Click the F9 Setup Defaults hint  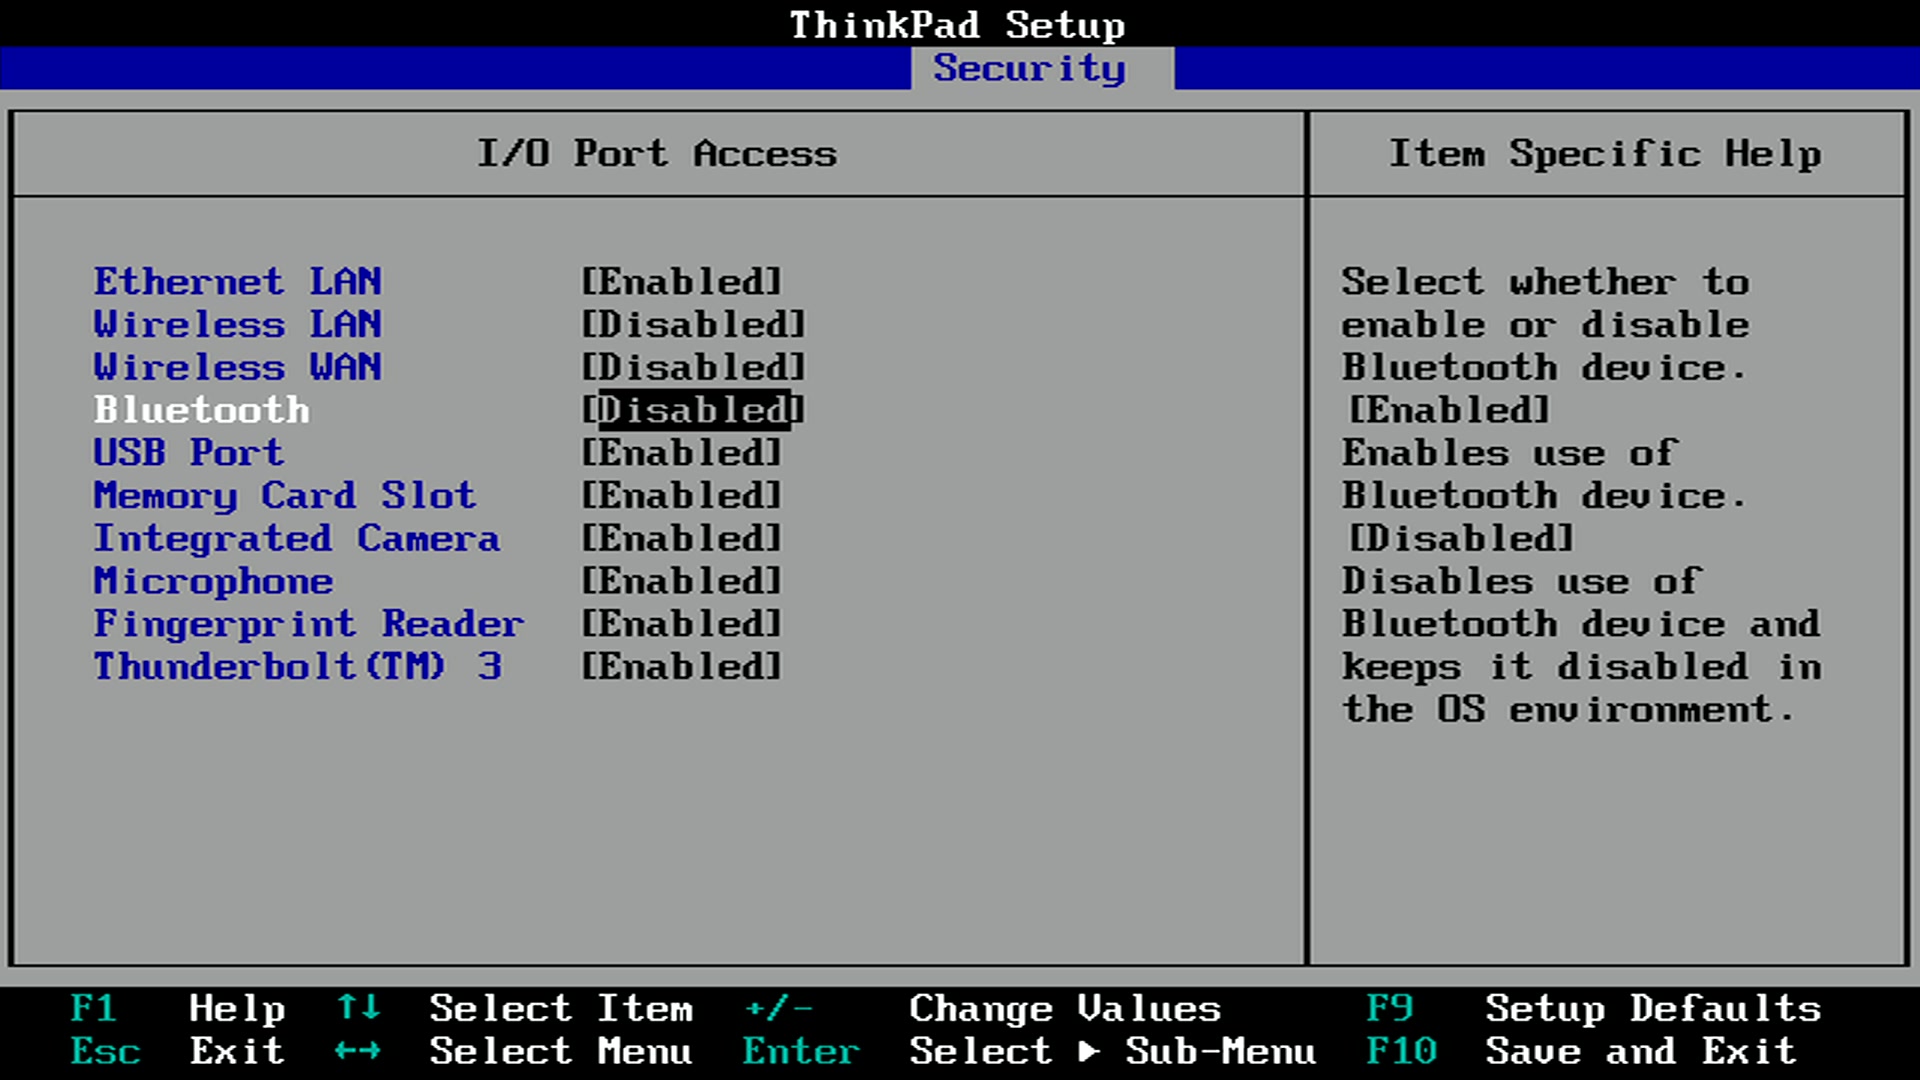(x=1594, y=1008)
